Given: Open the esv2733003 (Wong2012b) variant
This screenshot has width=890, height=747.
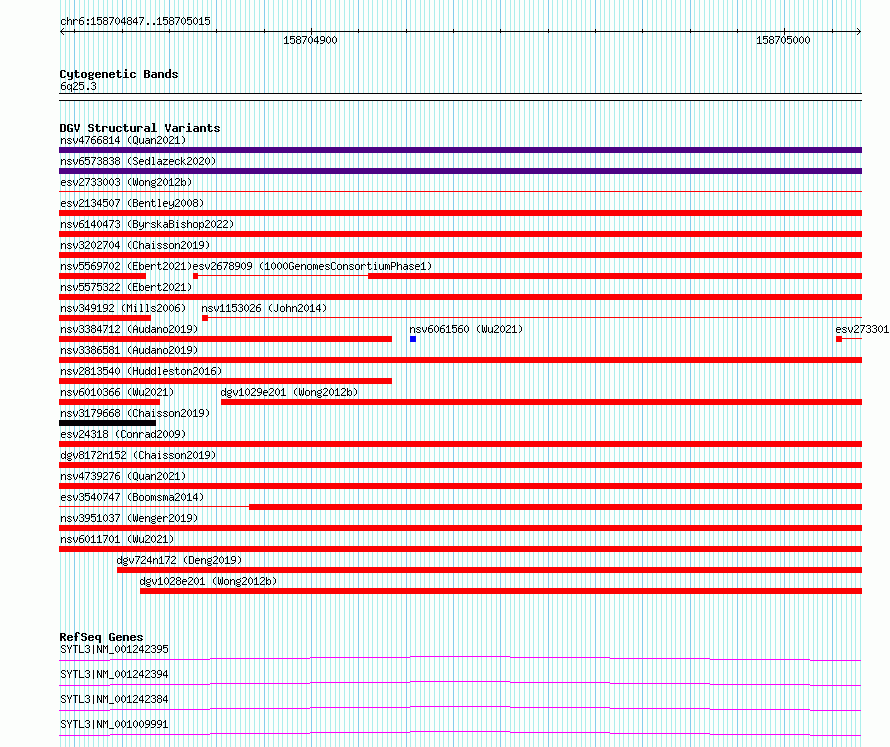Looking at the screenshot, I should pos(126,182).
